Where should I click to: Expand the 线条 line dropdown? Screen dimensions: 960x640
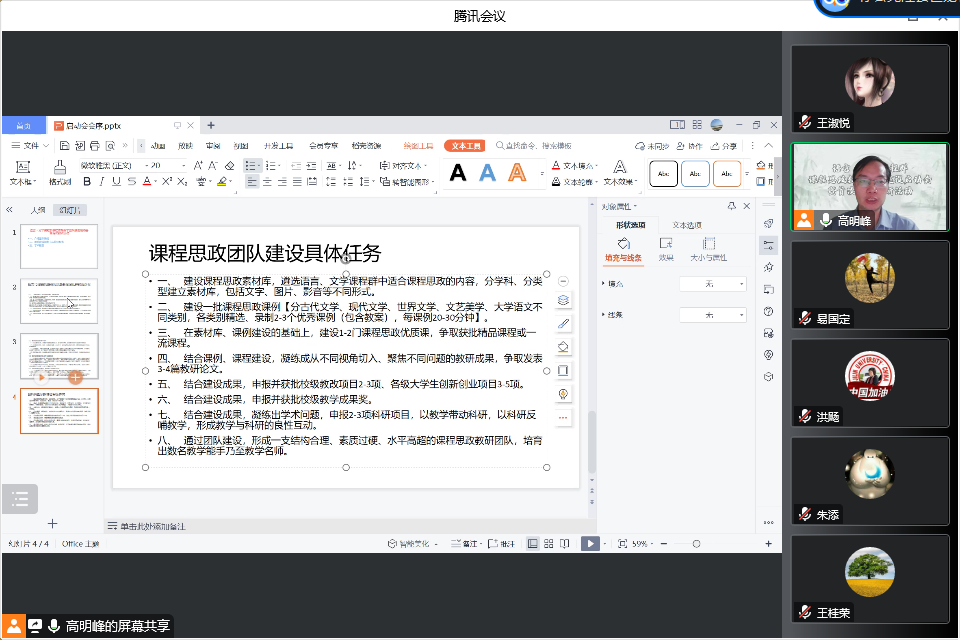click(712, 315)
